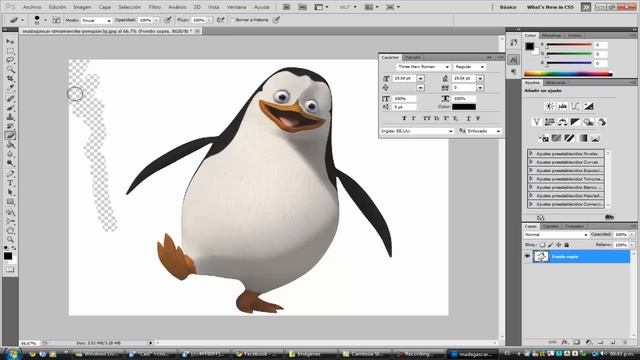Click the color spectrum ramp
Image resolution: width=640 pixels, height=360 pixels.
568,74
